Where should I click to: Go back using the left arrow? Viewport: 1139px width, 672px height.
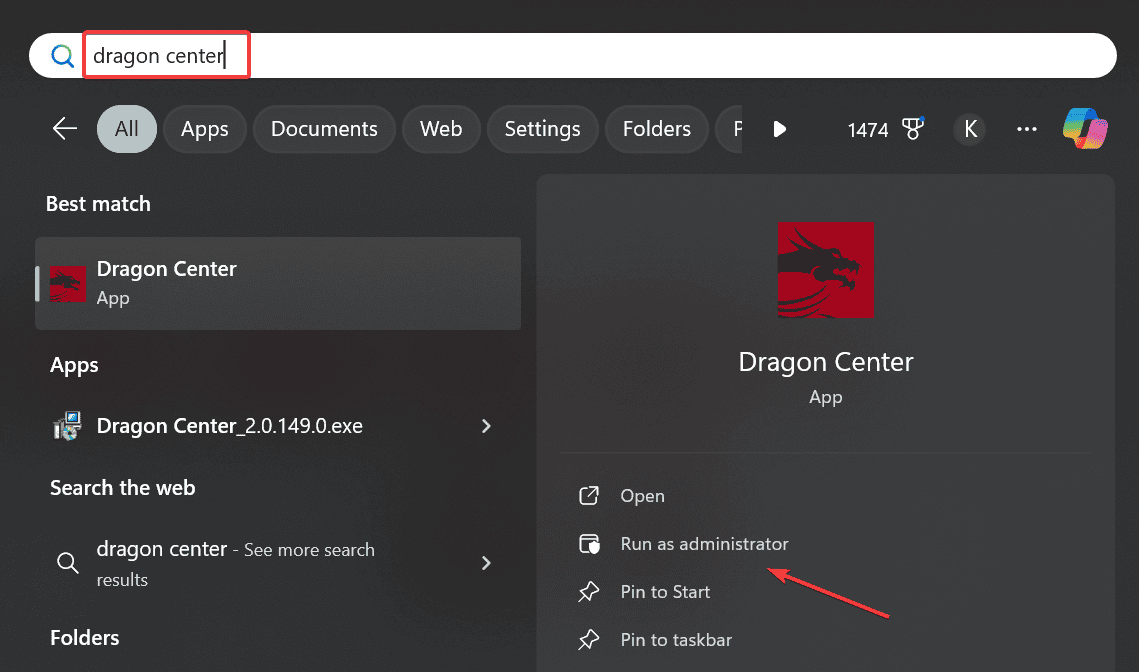tap(65, 129)
